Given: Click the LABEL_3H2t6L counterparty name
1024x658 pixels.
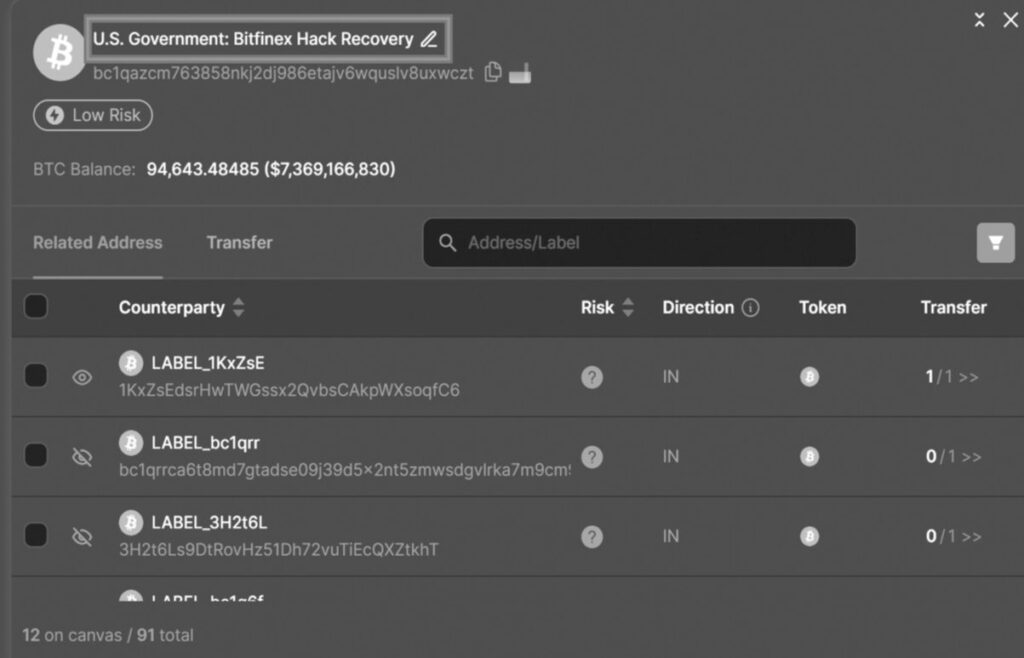Looking at the screenshot, I should 209,522.
